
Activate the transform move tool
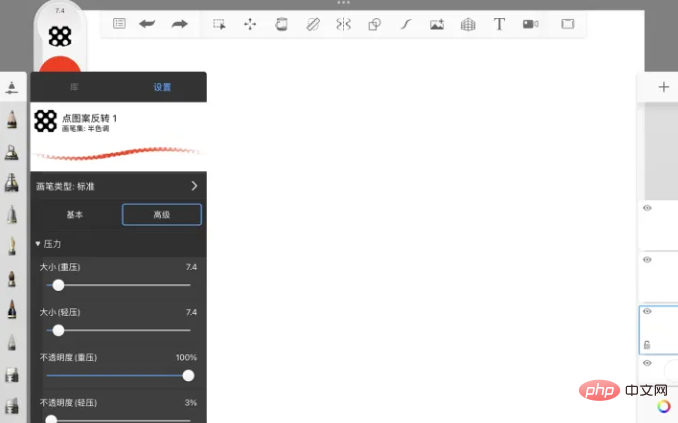pos(250,24)
